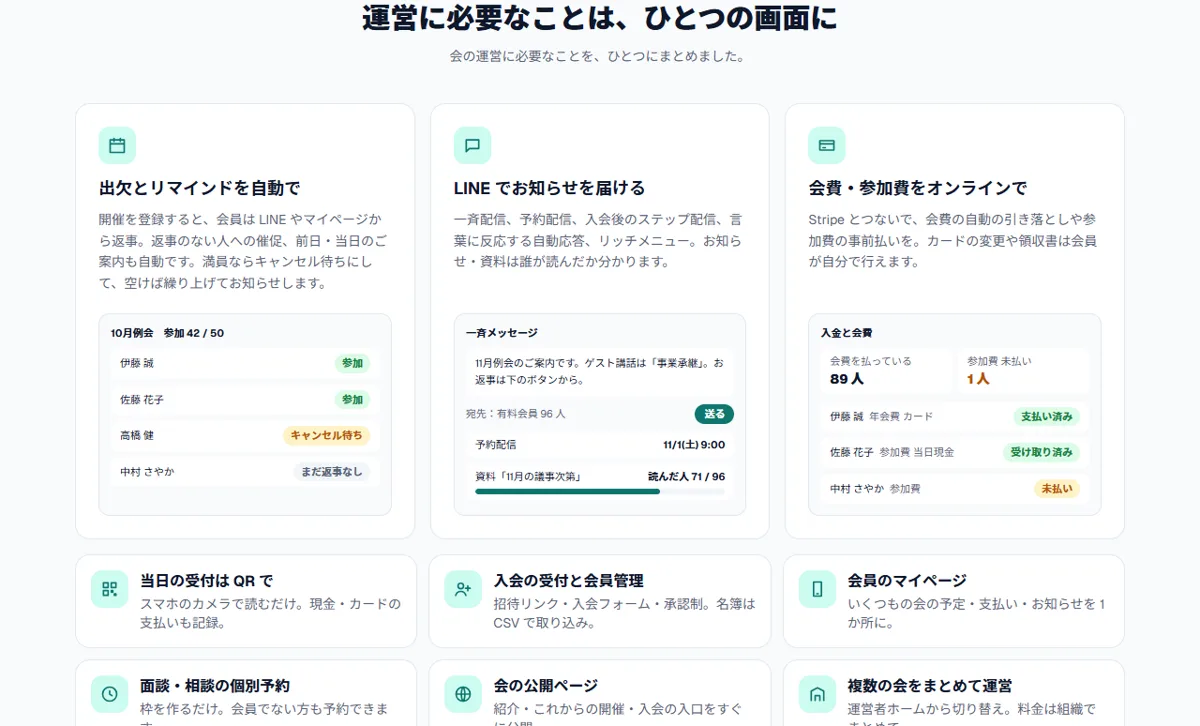Click the 佐藤 花子 参加費 当日現金 row text
Screen dimensions: 1200x726
coord(892,452)
